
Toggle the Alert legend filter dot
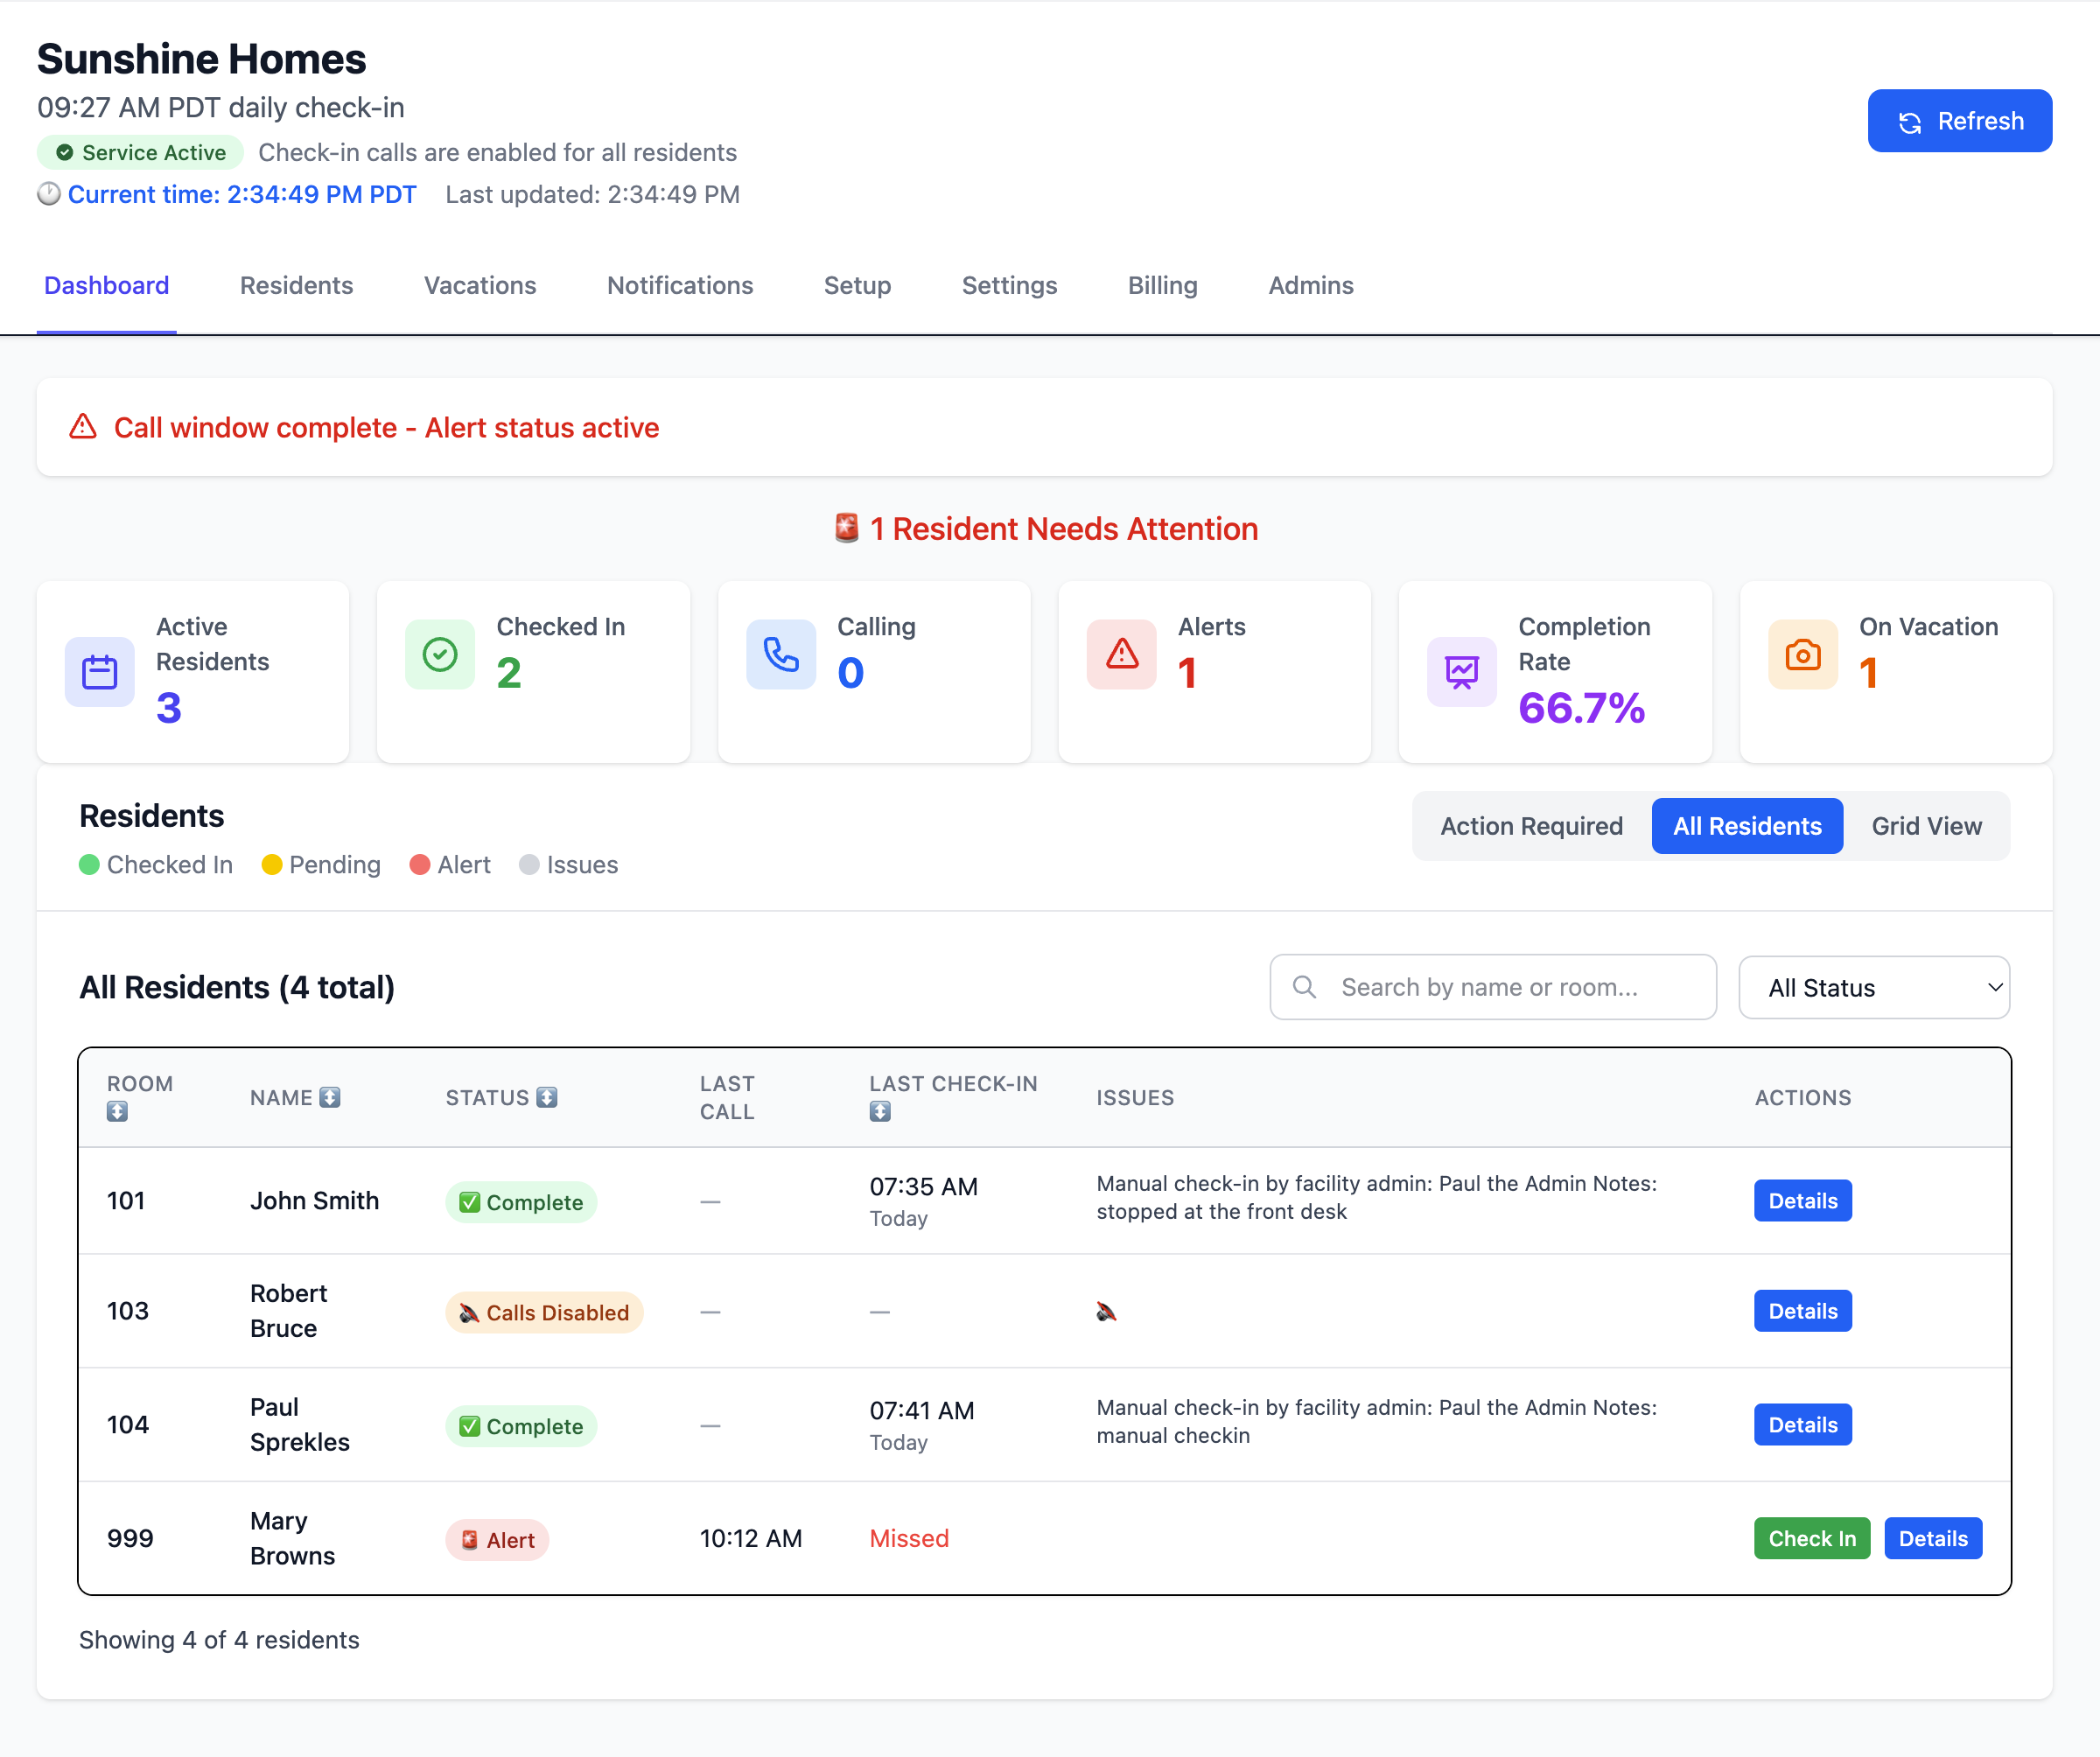click(x=419, y=865)
